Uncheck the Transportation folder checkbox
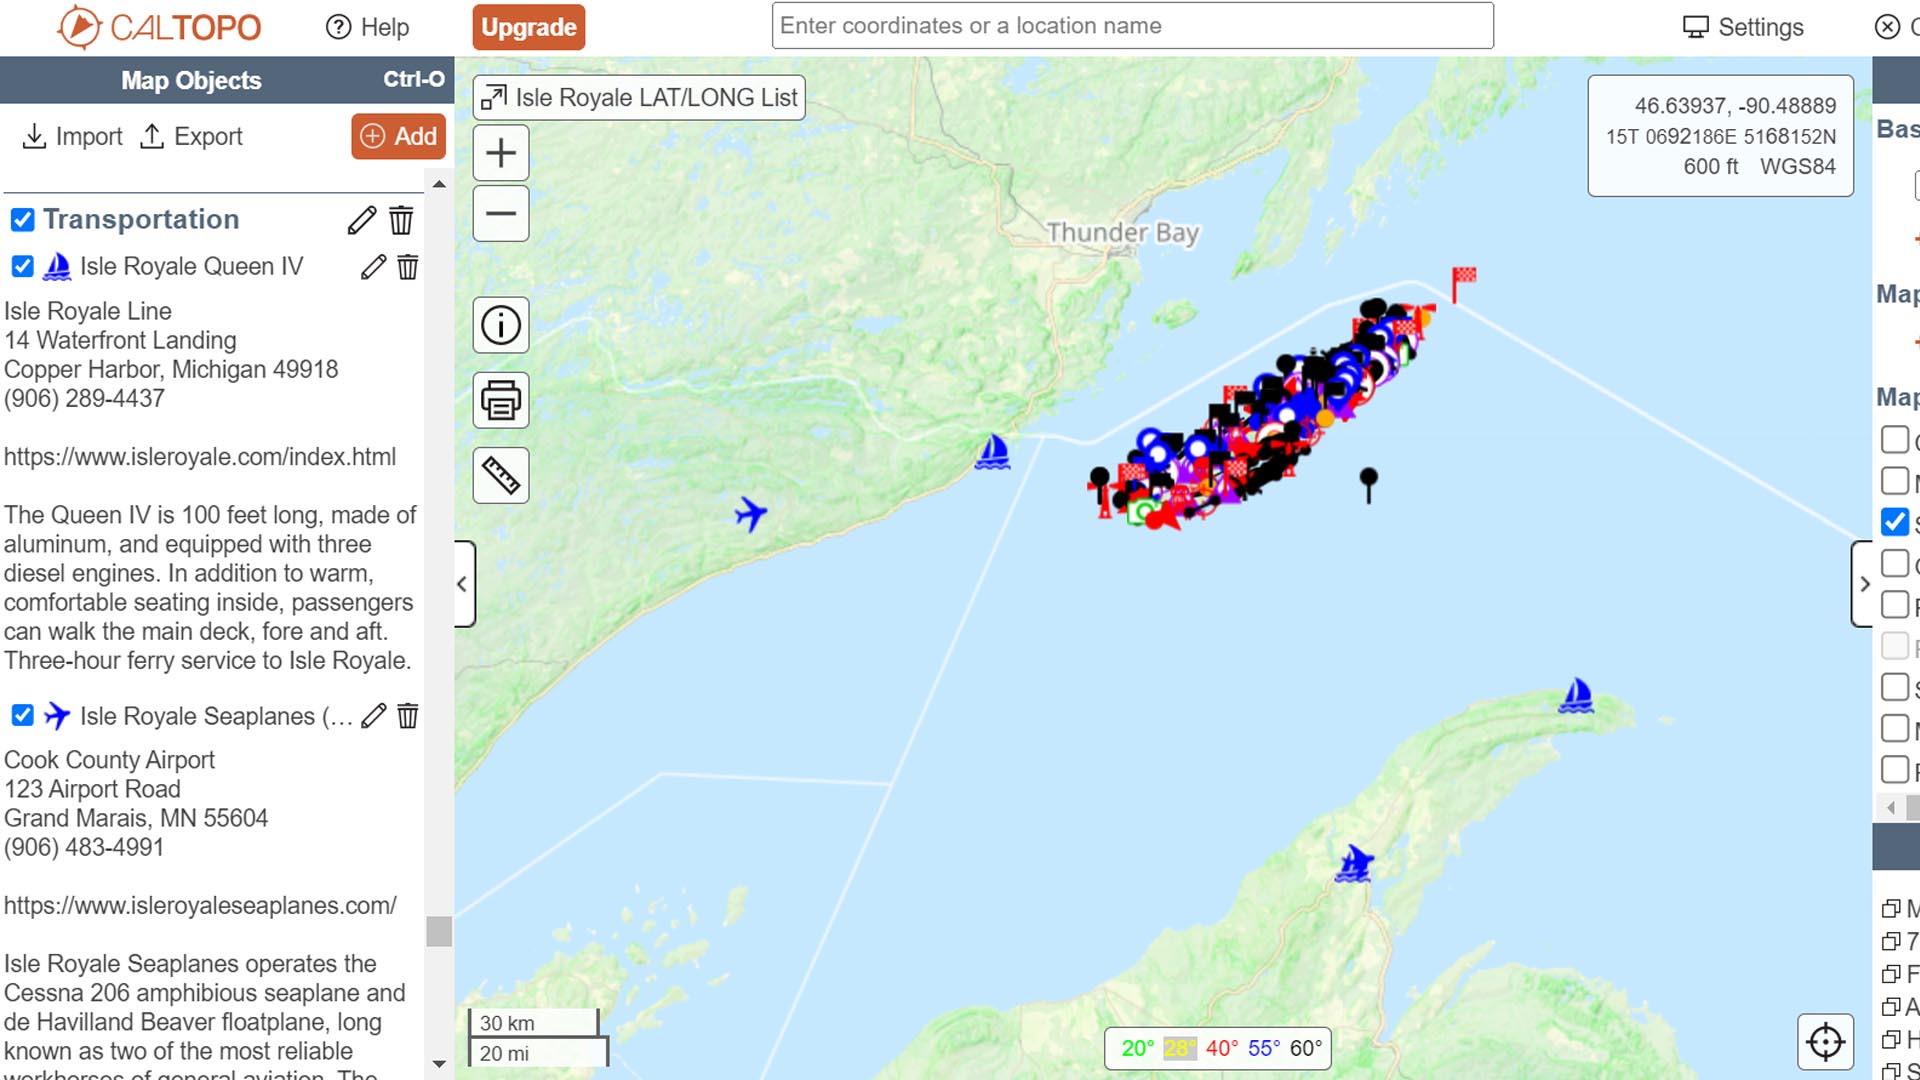 [x=22, y=220]
